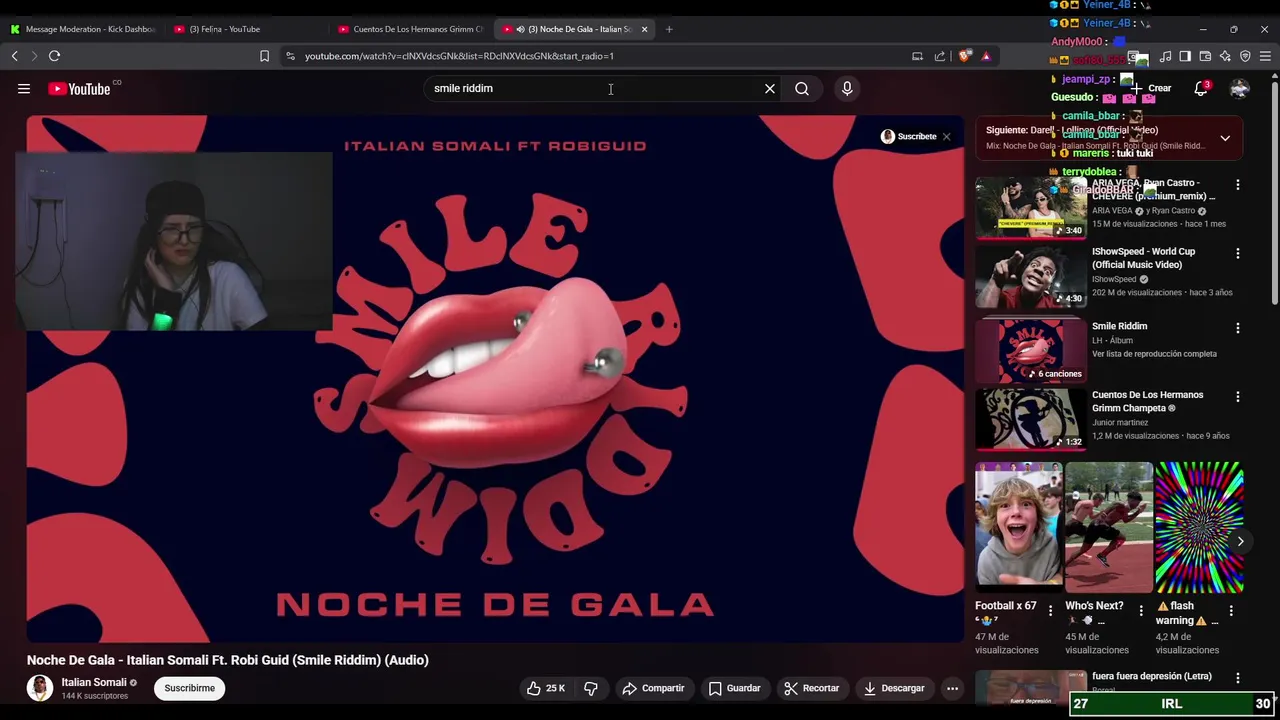The width and height of the screenshot is (1280, 720).
Task: Close the Noche De Gala tab
Action: [x=644, y=29]
